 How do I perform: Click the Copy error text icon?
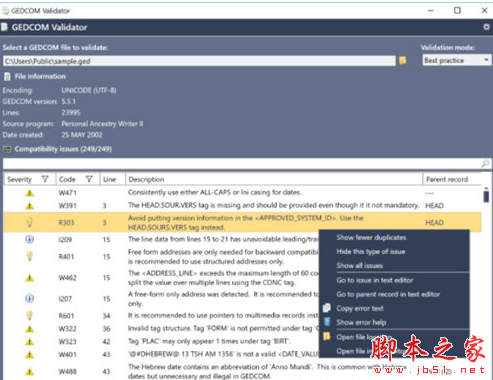pos(327,308)
